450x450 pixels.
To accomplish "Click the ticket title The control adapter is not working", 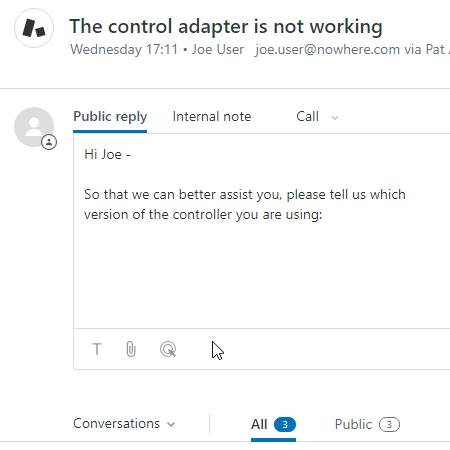I will click(x=226, y=26).
